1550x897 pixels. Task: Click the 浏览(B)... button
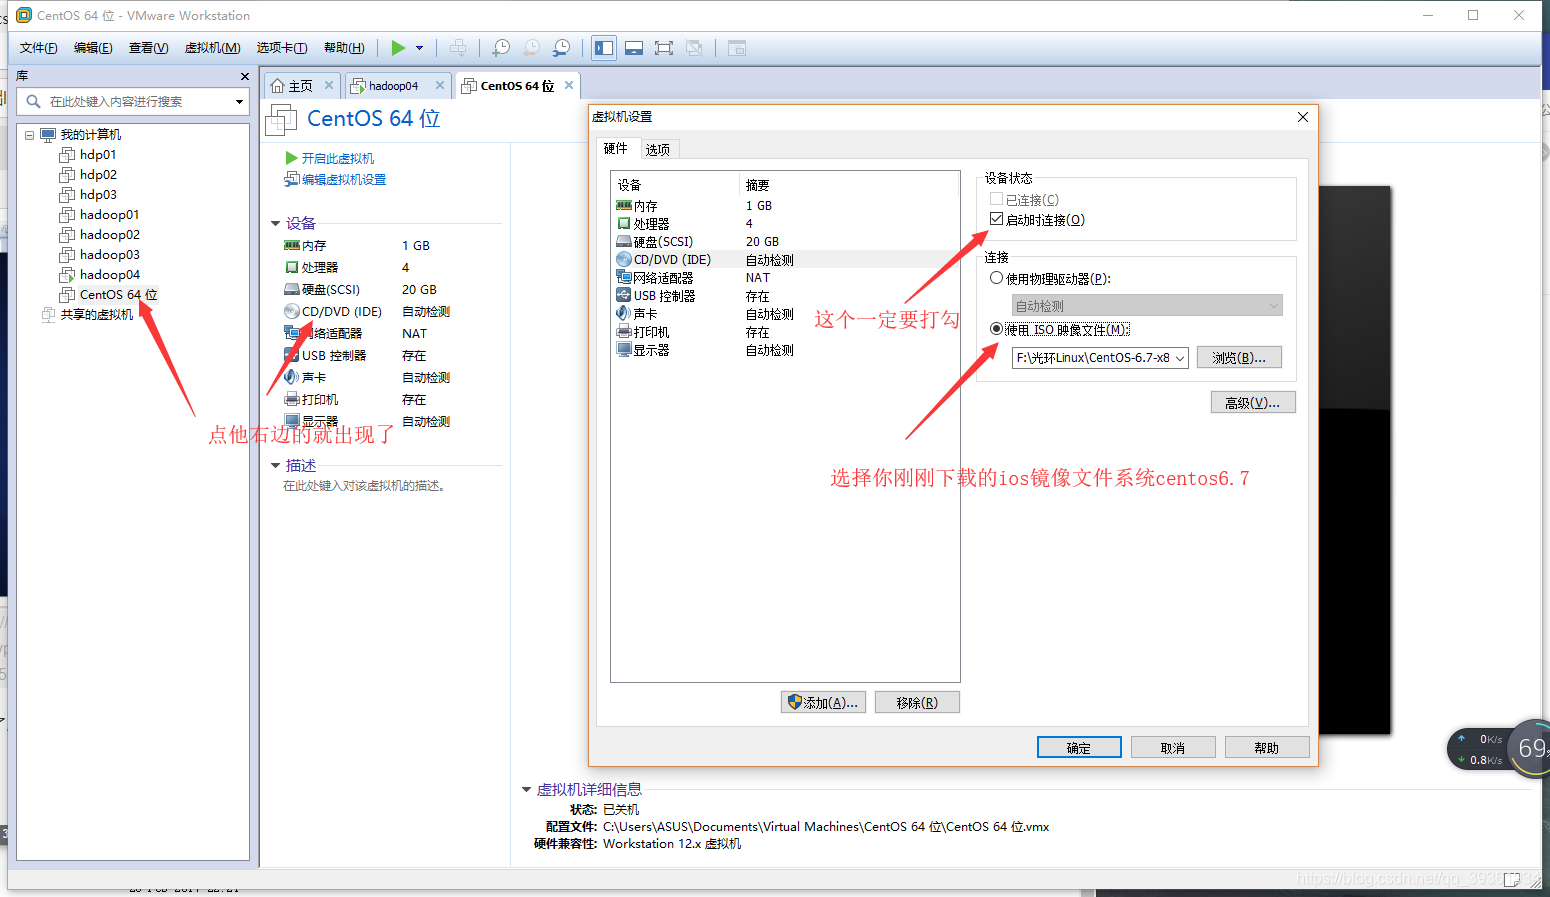[x=1239, y=357]
